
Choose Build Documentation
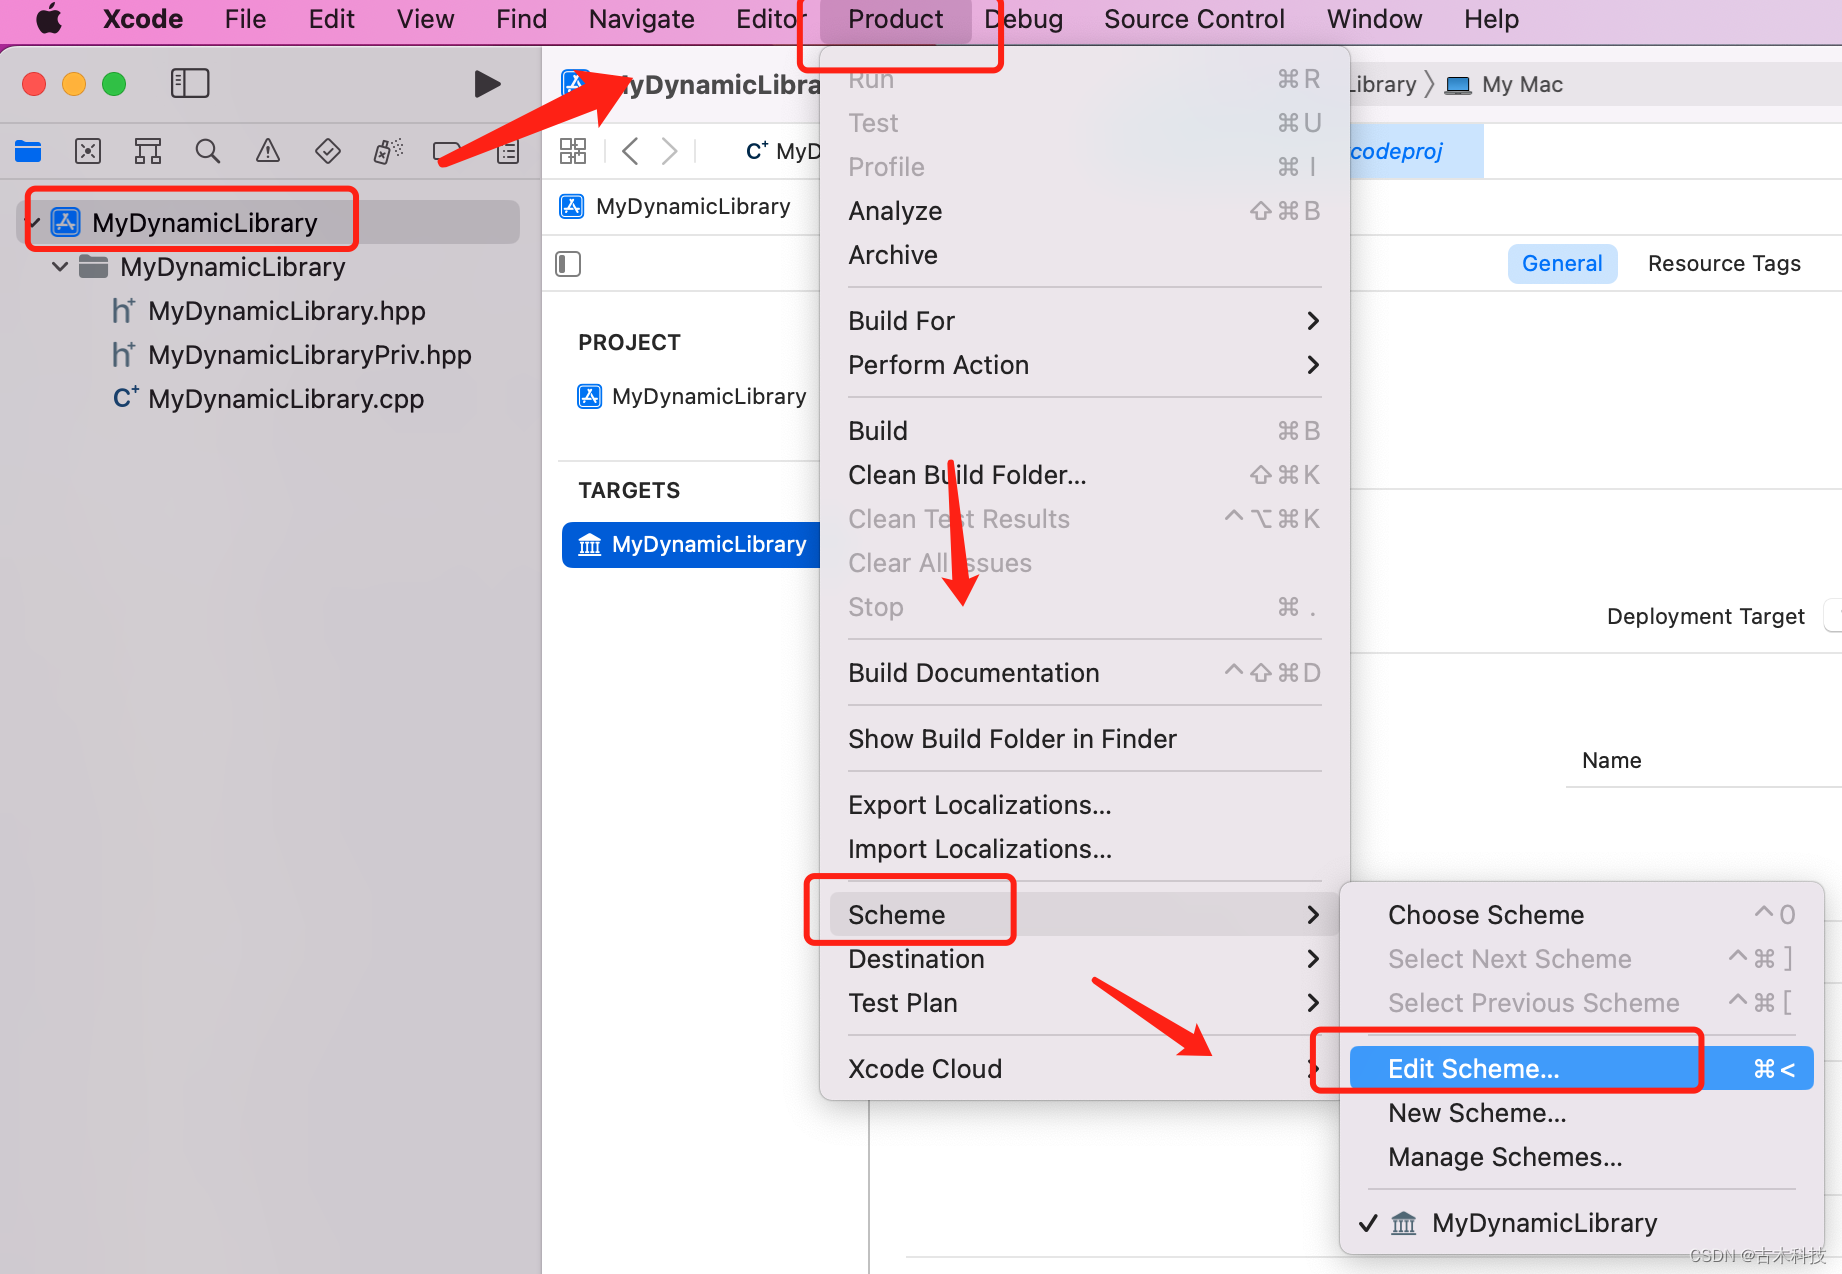(1085, 673)
